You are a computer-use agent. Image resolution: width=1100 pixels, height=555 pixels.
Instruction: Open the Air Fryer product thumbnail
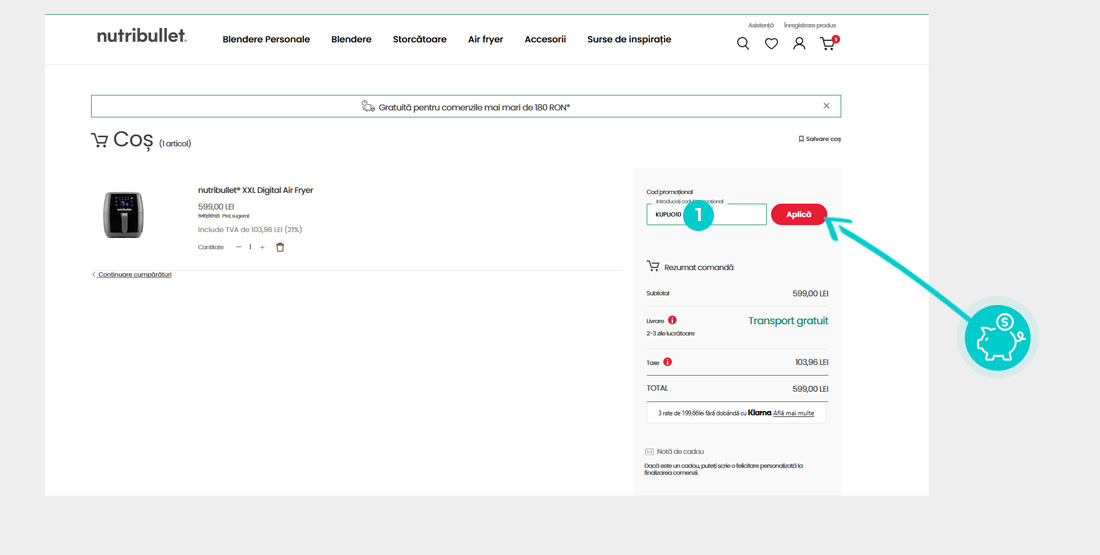[x=123, y=215]
